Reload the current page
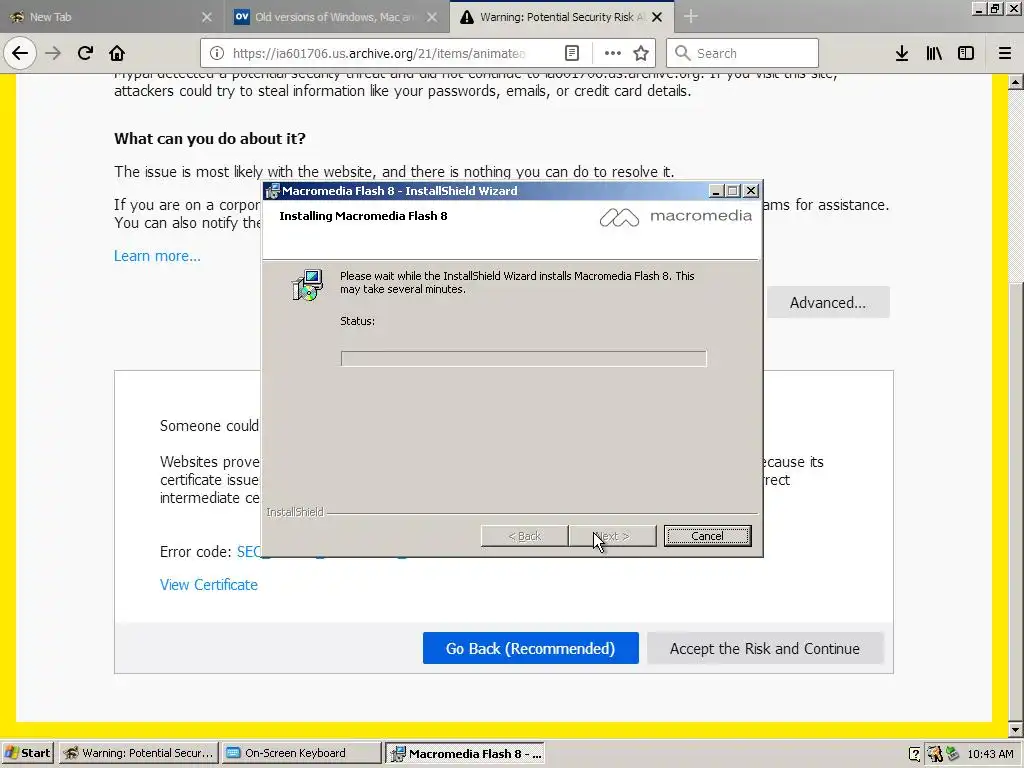This screenshot has height=768, width=1024. 85,53
